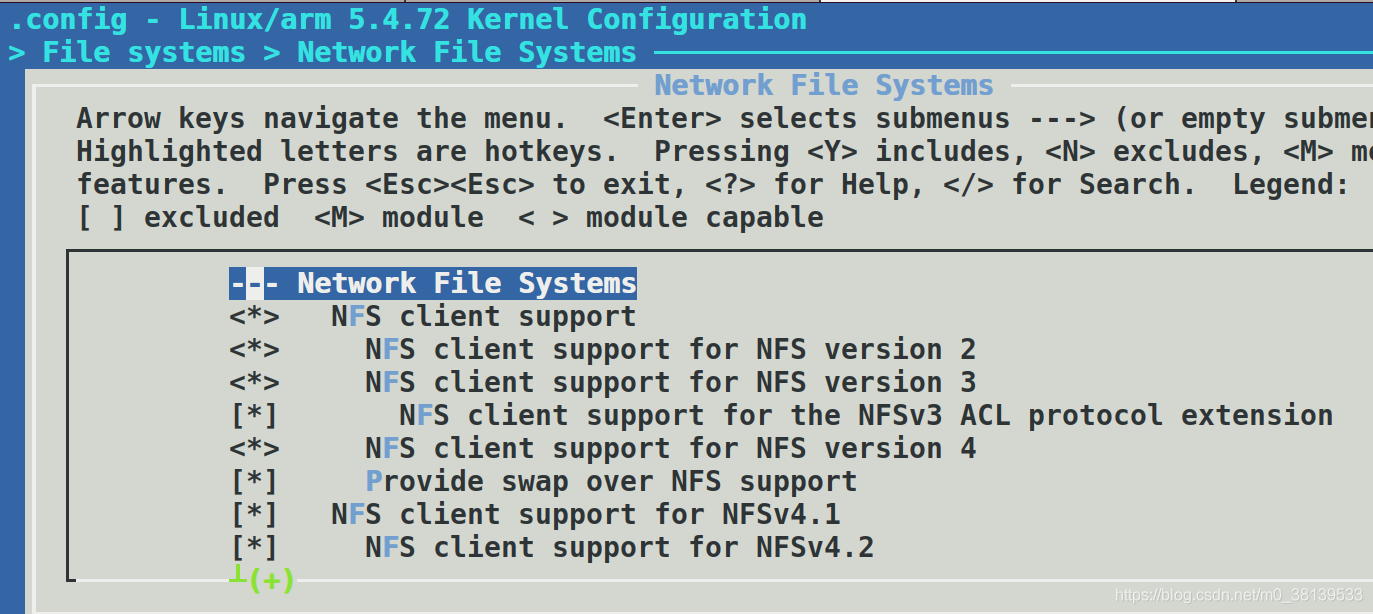Select 'NFS client support for NFS version 3'
The image size is (1373, 614).
tap(670, 383)
